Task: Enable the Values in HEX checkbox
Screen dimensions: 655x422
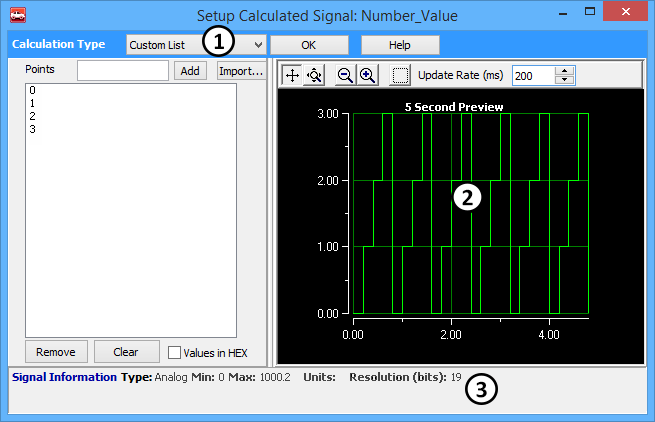Action: tap(175, 352)
